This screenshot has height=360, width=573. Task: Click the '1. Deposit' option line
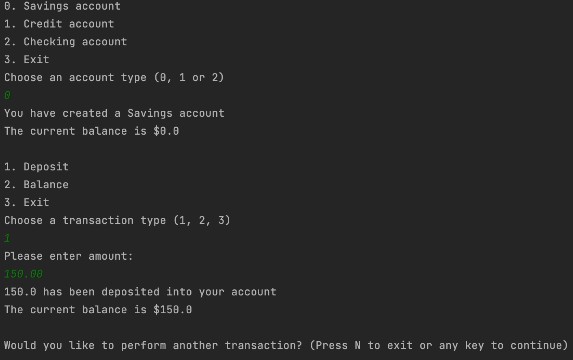(x=36, y=167)
